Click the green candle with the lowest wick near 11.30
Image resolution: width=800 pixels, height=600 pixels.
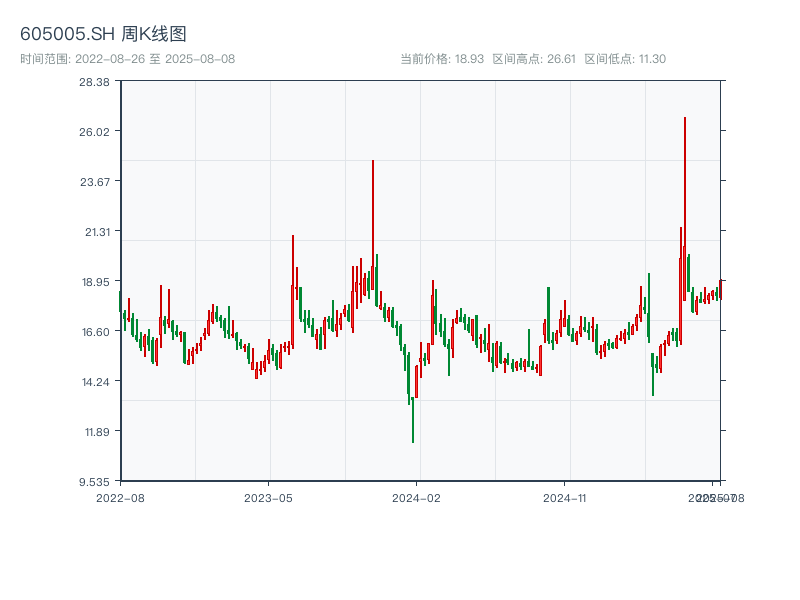coord(413,420)
